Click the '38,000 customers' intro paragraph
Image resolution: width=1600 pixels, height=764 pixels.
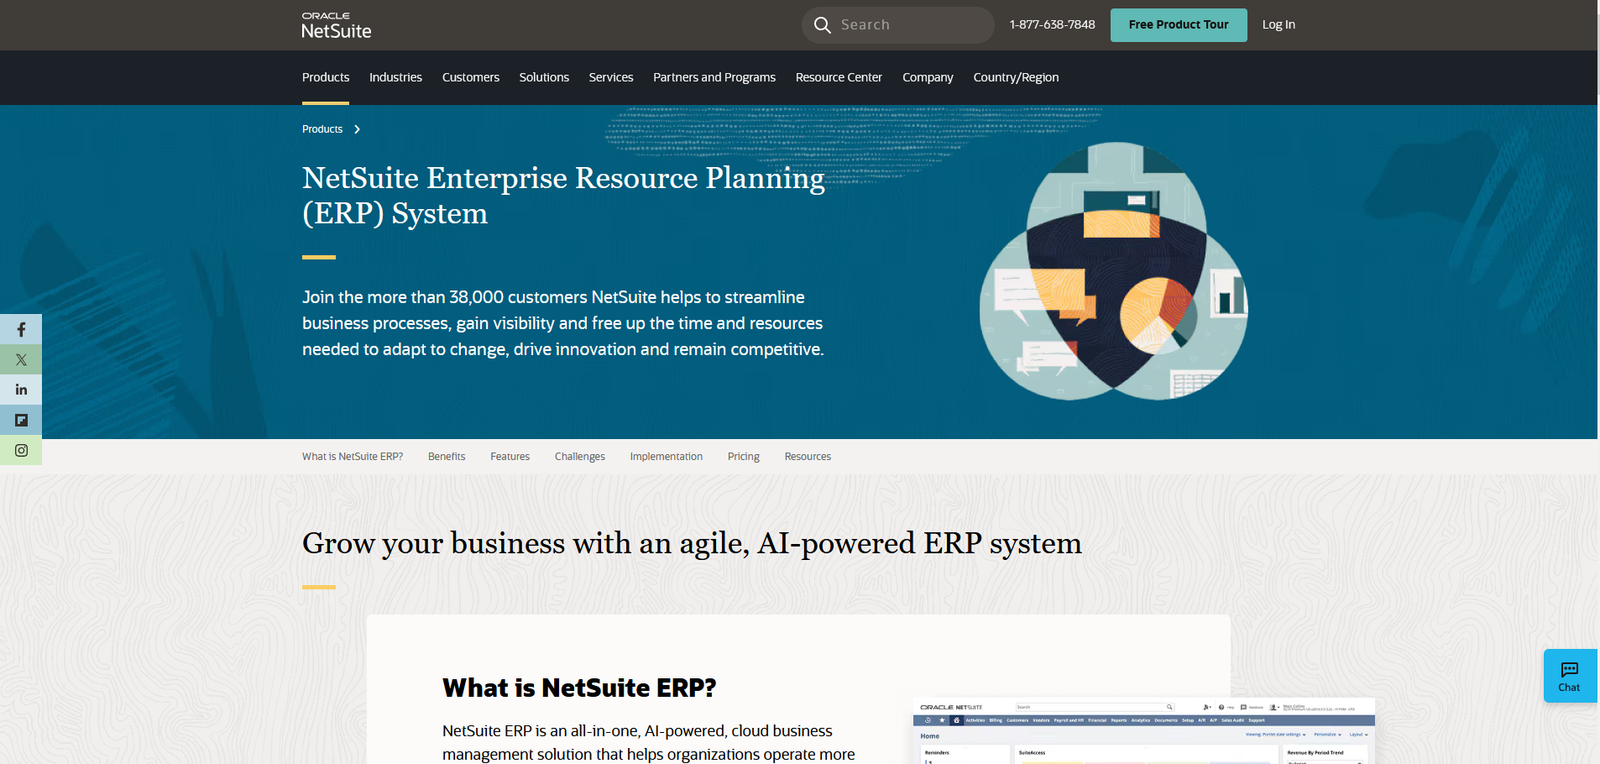click(563, 323)
